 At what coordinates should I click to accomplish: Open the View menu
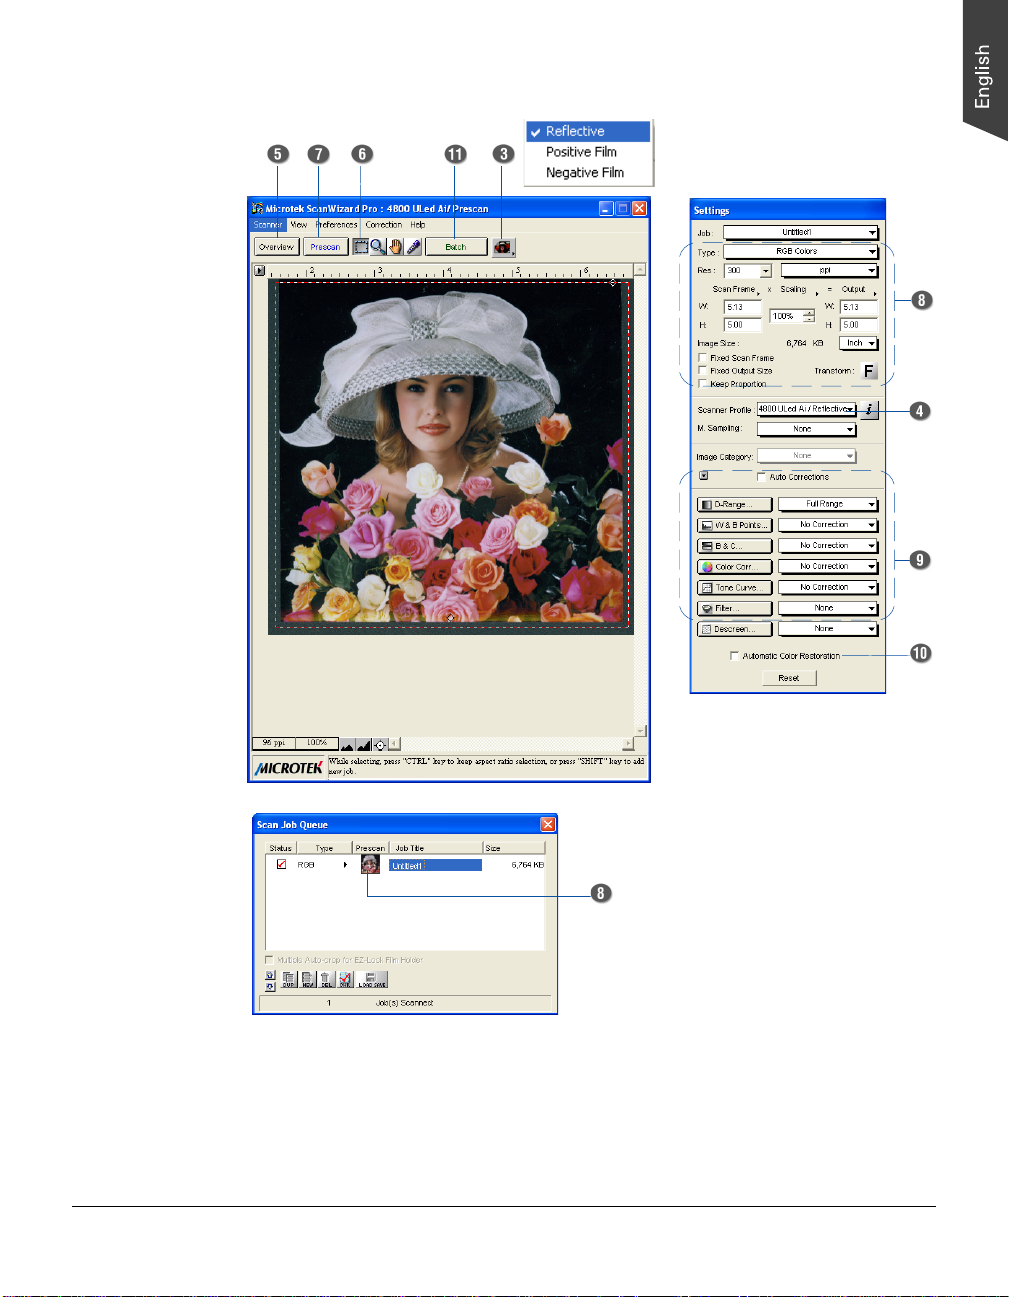[x=299, y=225]
